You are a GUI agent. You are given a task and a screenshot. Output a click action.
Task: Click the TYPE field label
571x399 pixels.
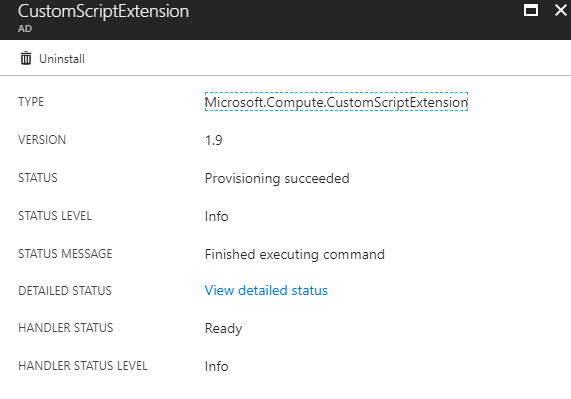click(31, 102)
